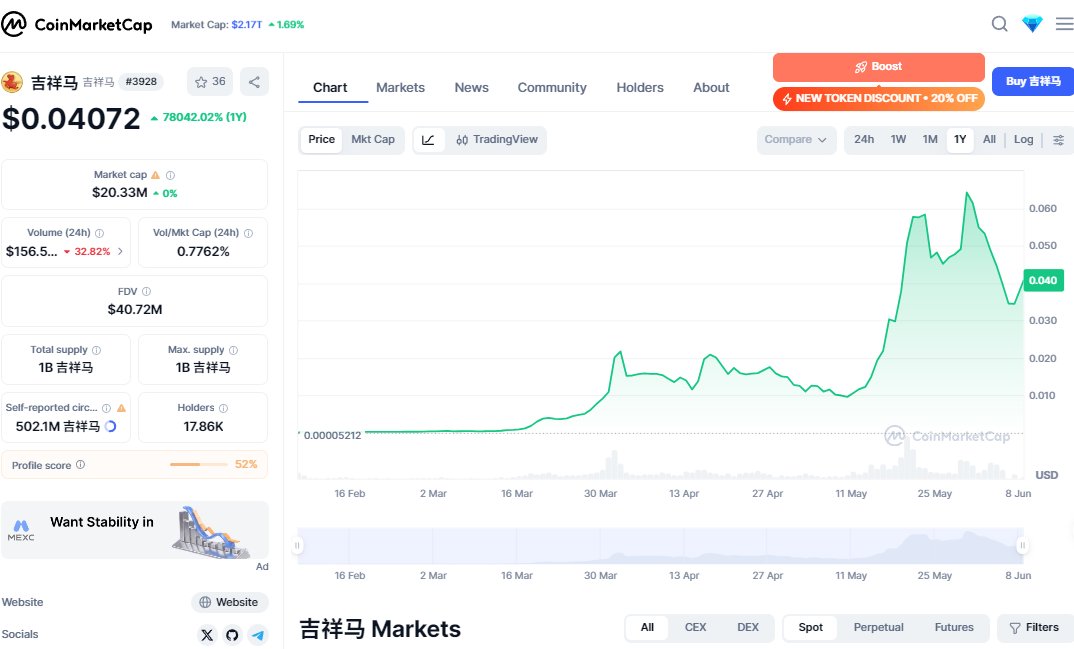Click the 0.040 current price label

tap(1043, 281)
